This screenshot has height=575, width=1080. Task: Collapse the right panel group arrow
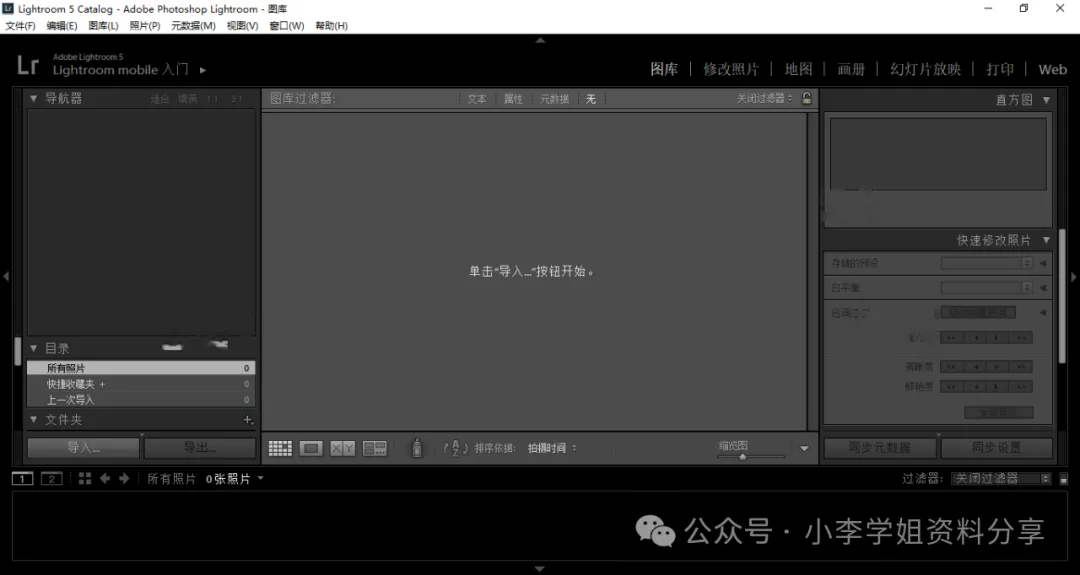tap(1074, 277)
